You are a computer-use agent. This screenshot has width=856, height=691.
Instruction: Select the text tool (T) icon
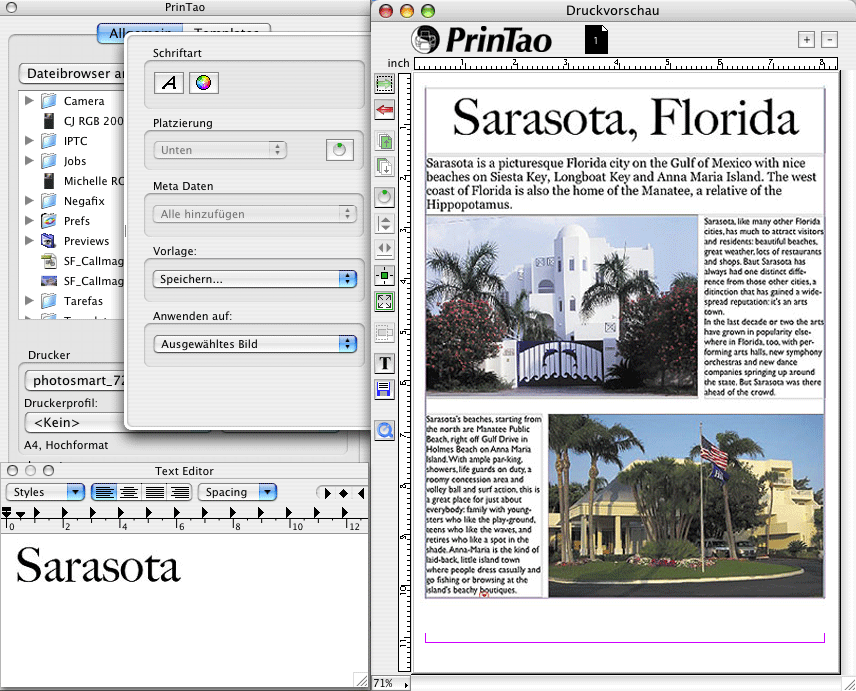pos(385,363)
